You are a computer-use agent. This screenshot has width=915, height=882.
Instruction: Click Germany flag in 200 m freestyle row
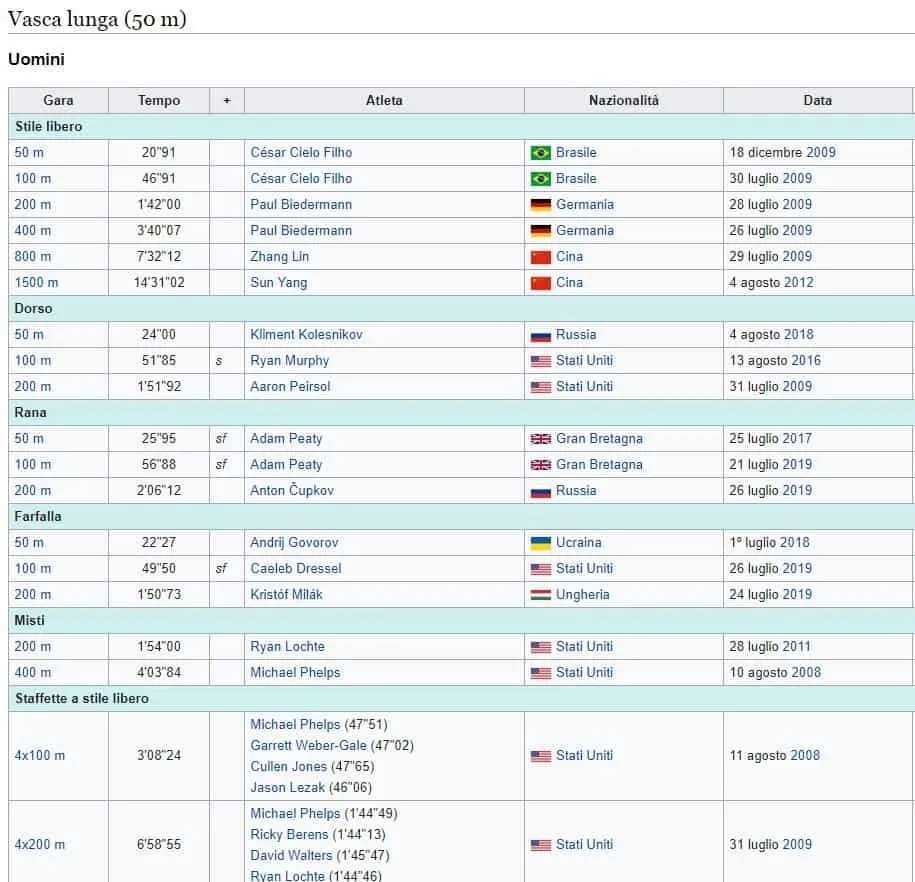540,204
